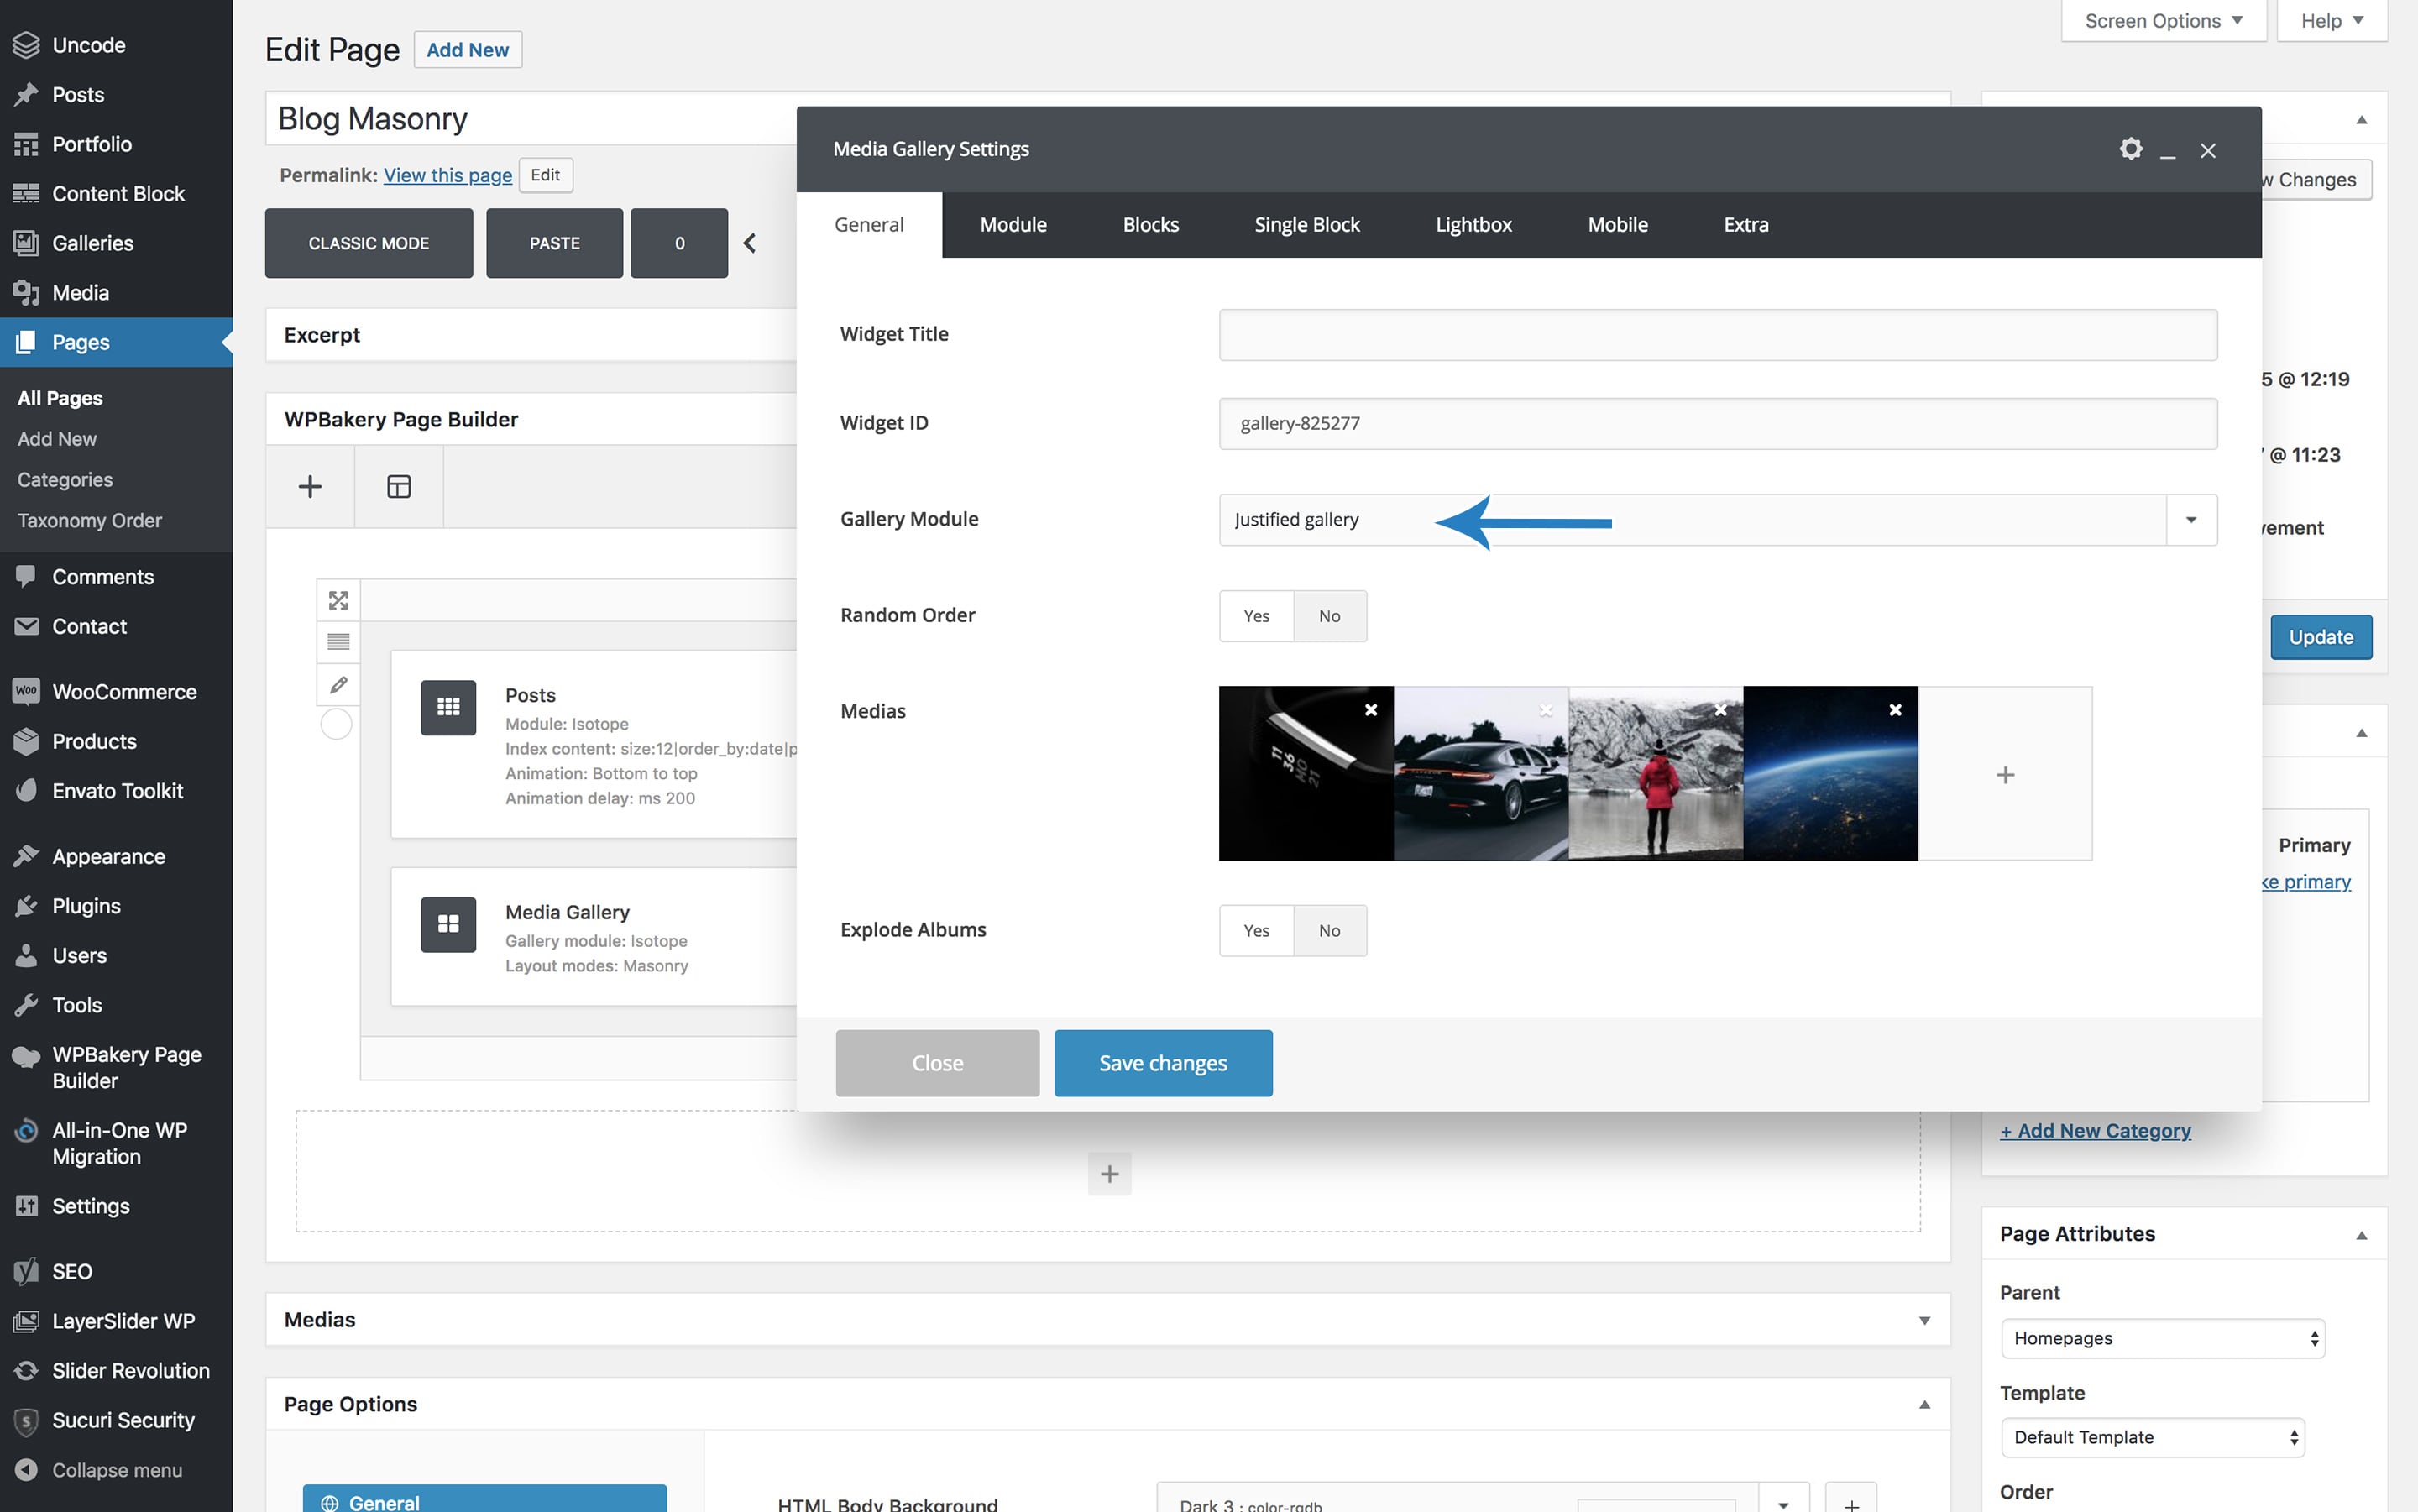The width and height of the screenshot is (2418, 1512).
Task: Click the pencil edit row icon
Action: [338, 685]
